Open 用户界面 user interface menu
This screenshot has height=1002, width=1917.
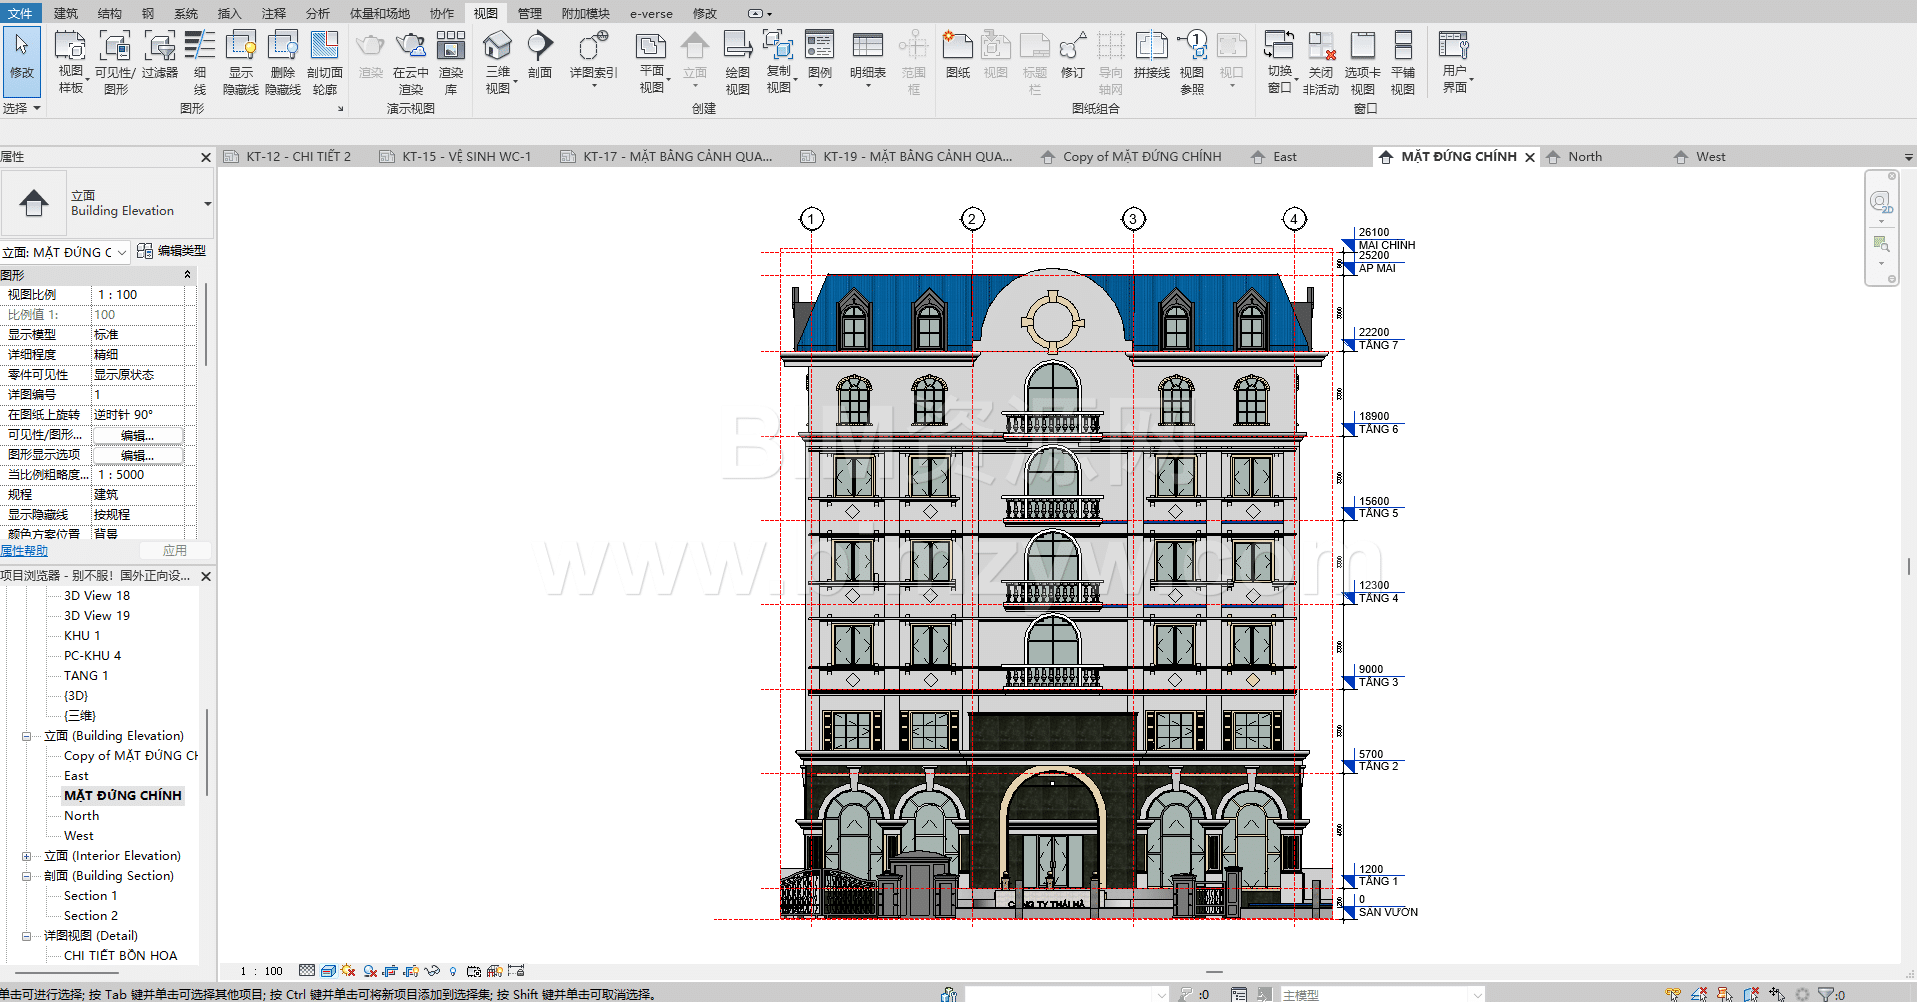(1455, 62)
